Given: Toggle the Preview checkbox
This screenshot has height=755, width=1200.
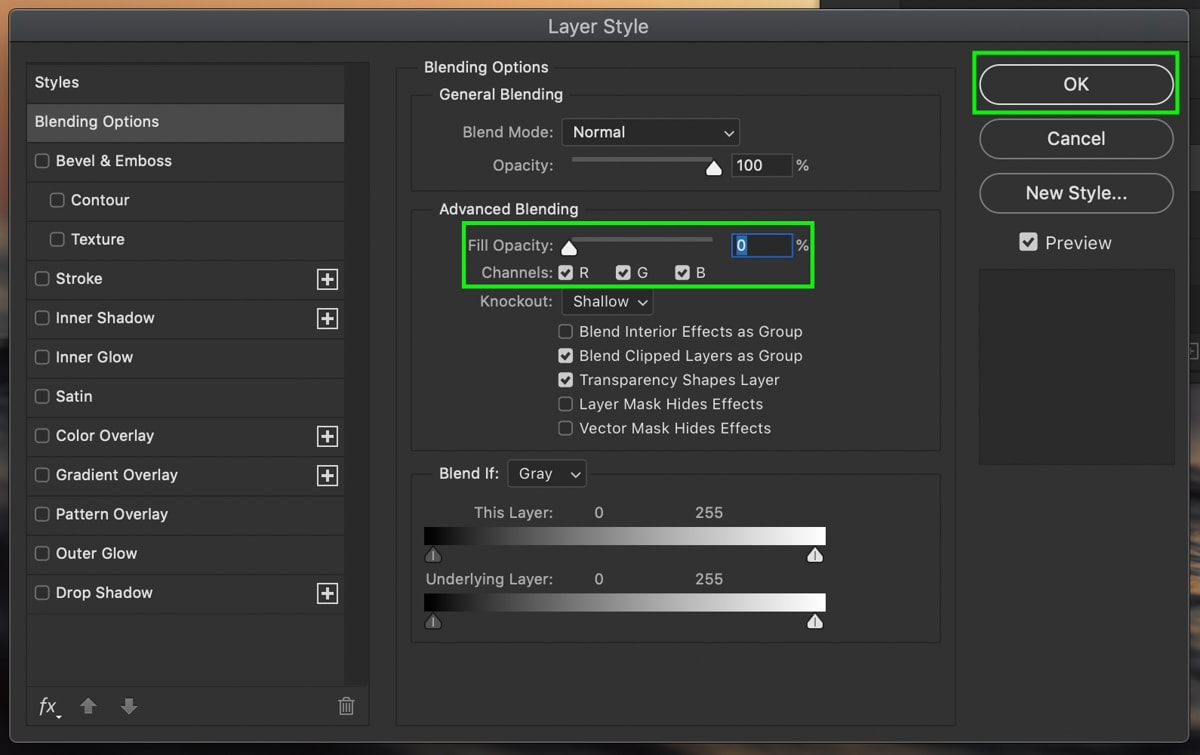Looking at the screenshot, I should pos(1028,242).
